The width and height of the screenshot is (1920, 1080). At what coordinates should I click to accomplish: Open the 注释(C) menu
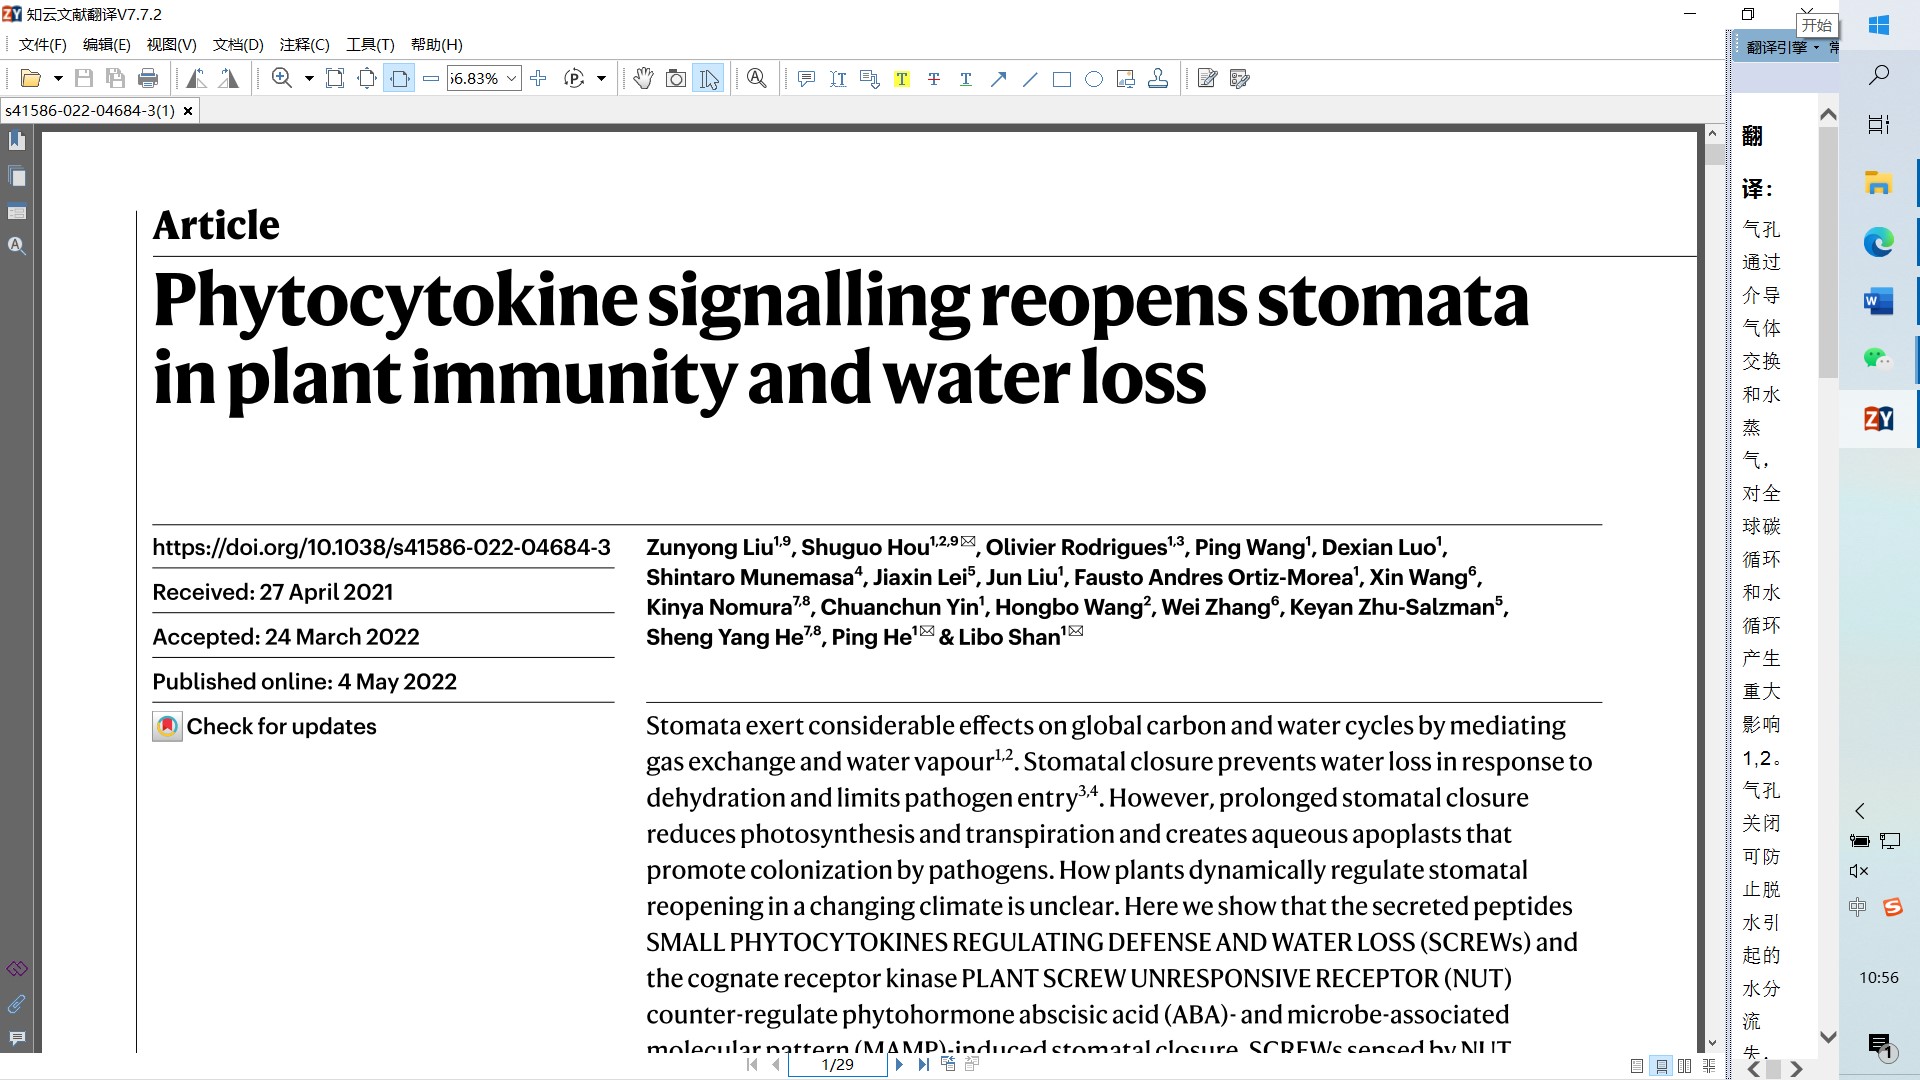(x=304, y=45)
